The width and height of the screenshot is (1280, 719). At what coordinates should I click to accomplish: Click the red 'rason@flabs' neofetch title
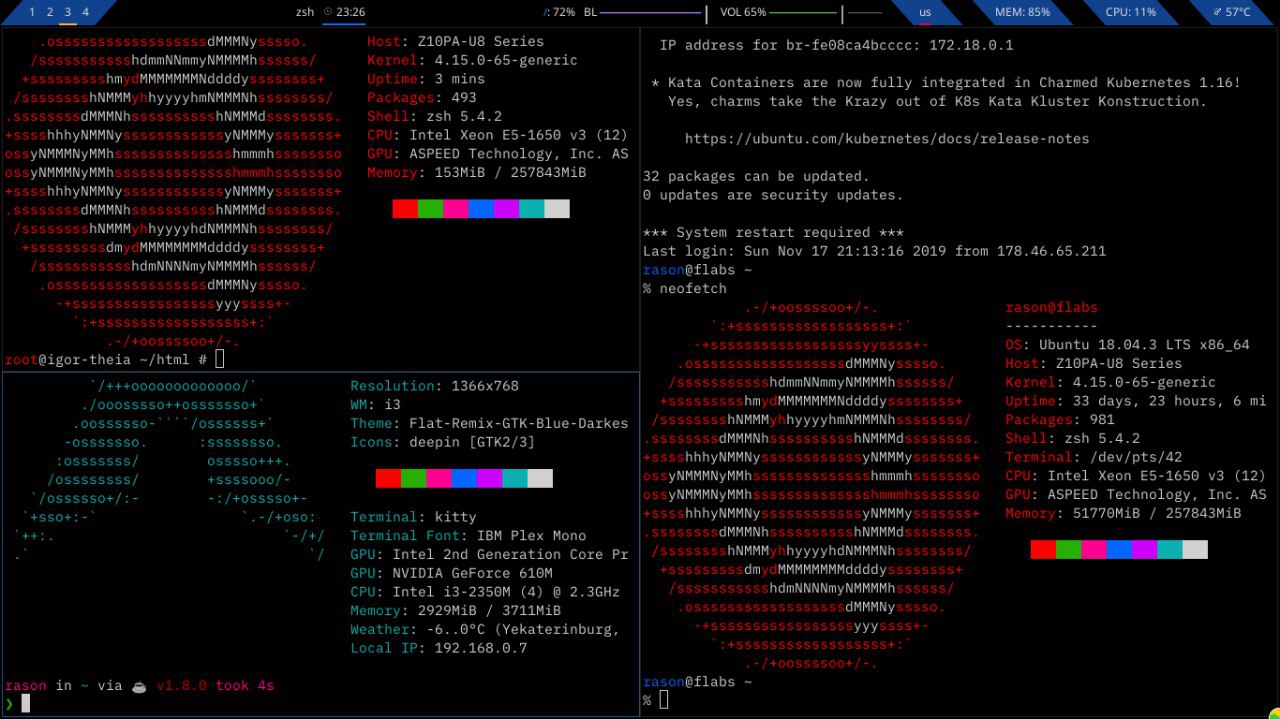pos(1051,308)
